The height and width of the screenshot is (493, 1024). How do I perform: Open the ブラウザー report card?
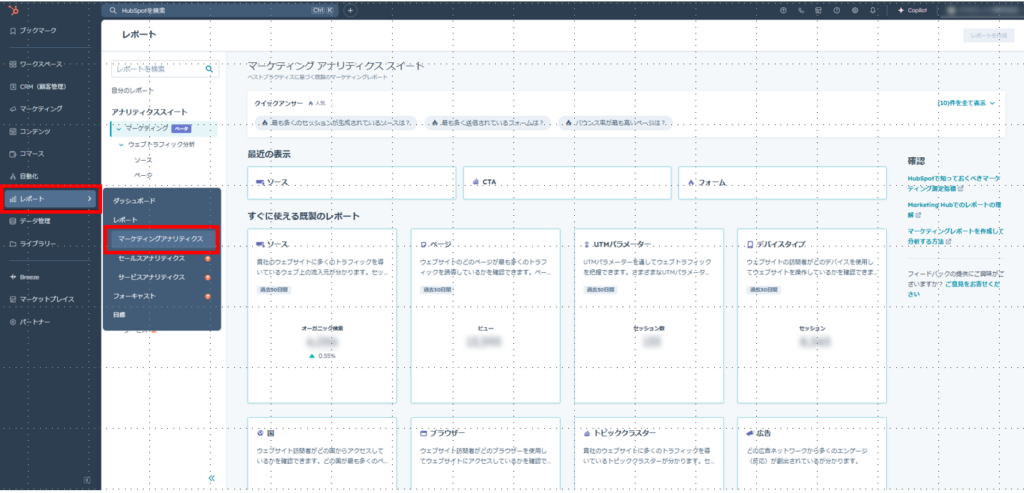point(485,455)
